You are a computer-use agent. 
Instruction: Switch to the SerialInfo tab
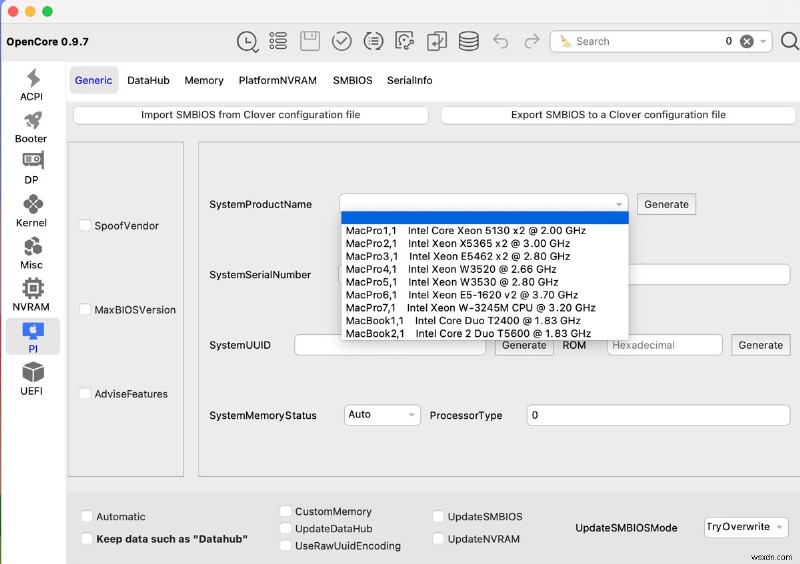tap(409, 80)
